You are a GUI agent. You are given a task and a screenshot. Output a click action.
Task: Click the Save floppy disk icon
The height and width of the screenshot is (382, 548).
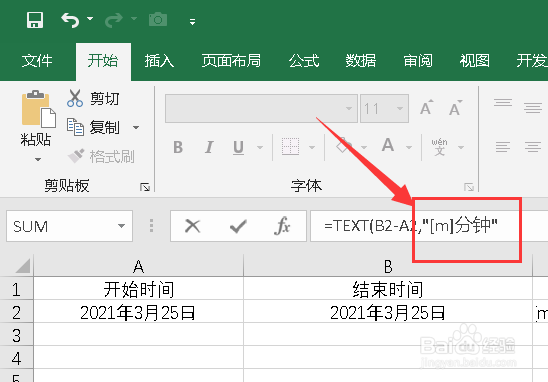[x=35, y=20]
